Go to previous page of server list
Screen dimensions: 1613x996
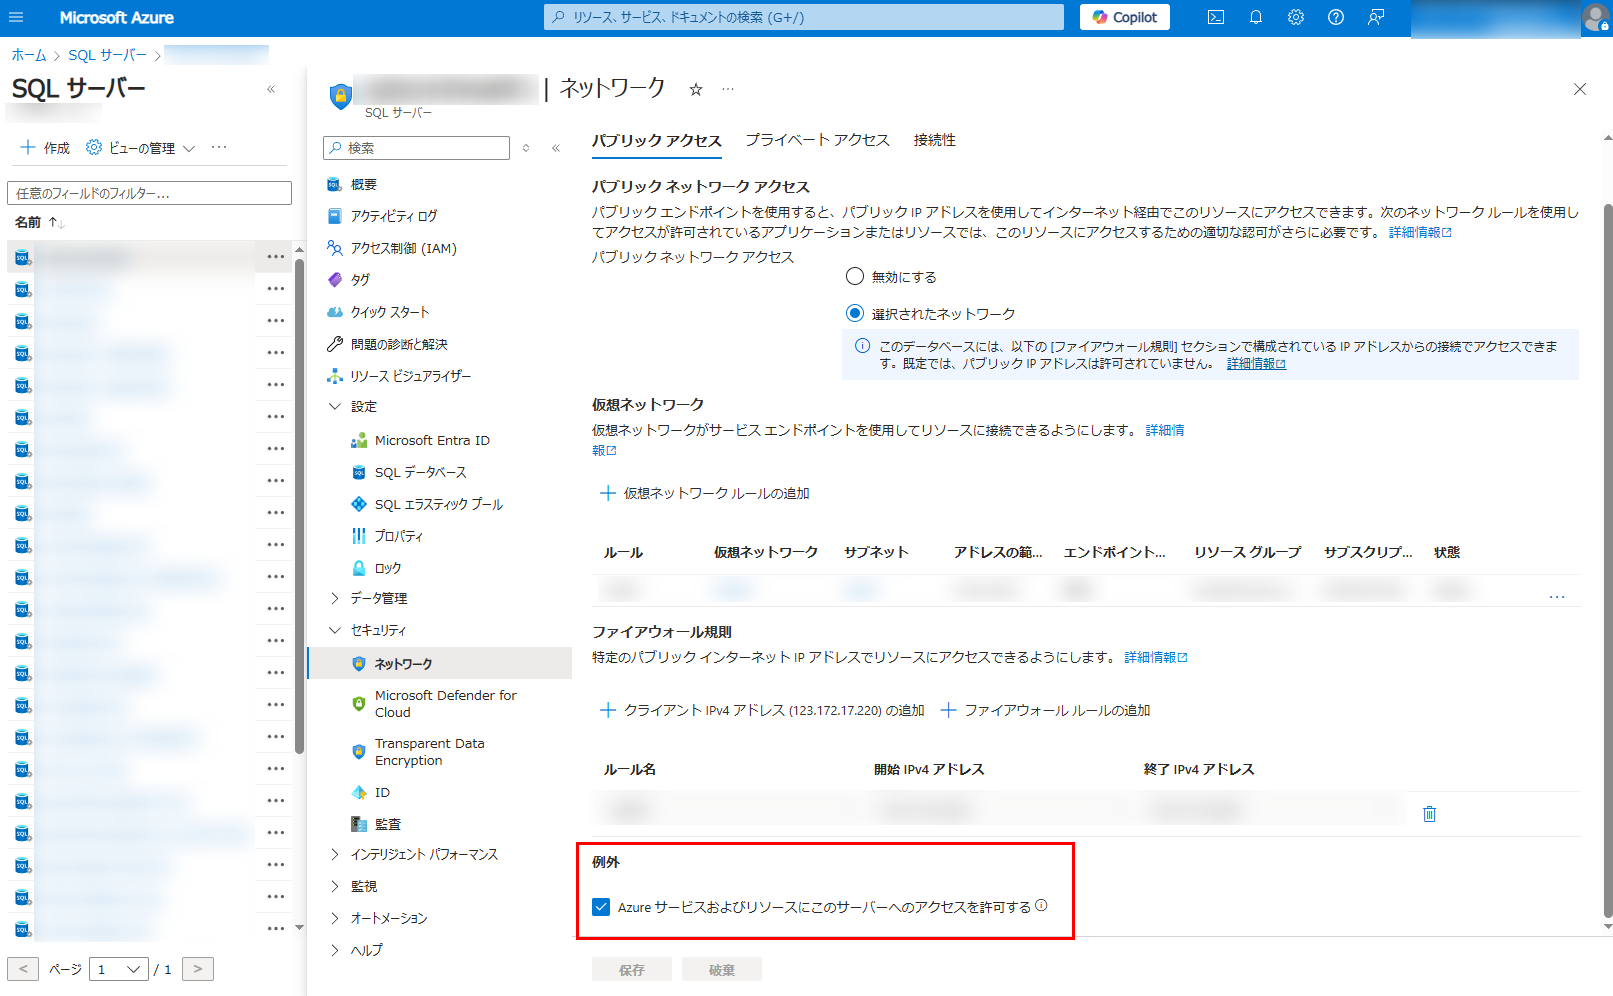pyautogui.click(x=23, y=969)
